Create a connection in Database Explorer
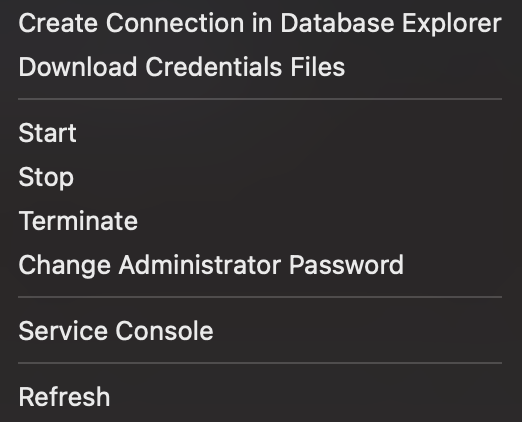This screenshot has height=422, width=522. tap(260, 23)
